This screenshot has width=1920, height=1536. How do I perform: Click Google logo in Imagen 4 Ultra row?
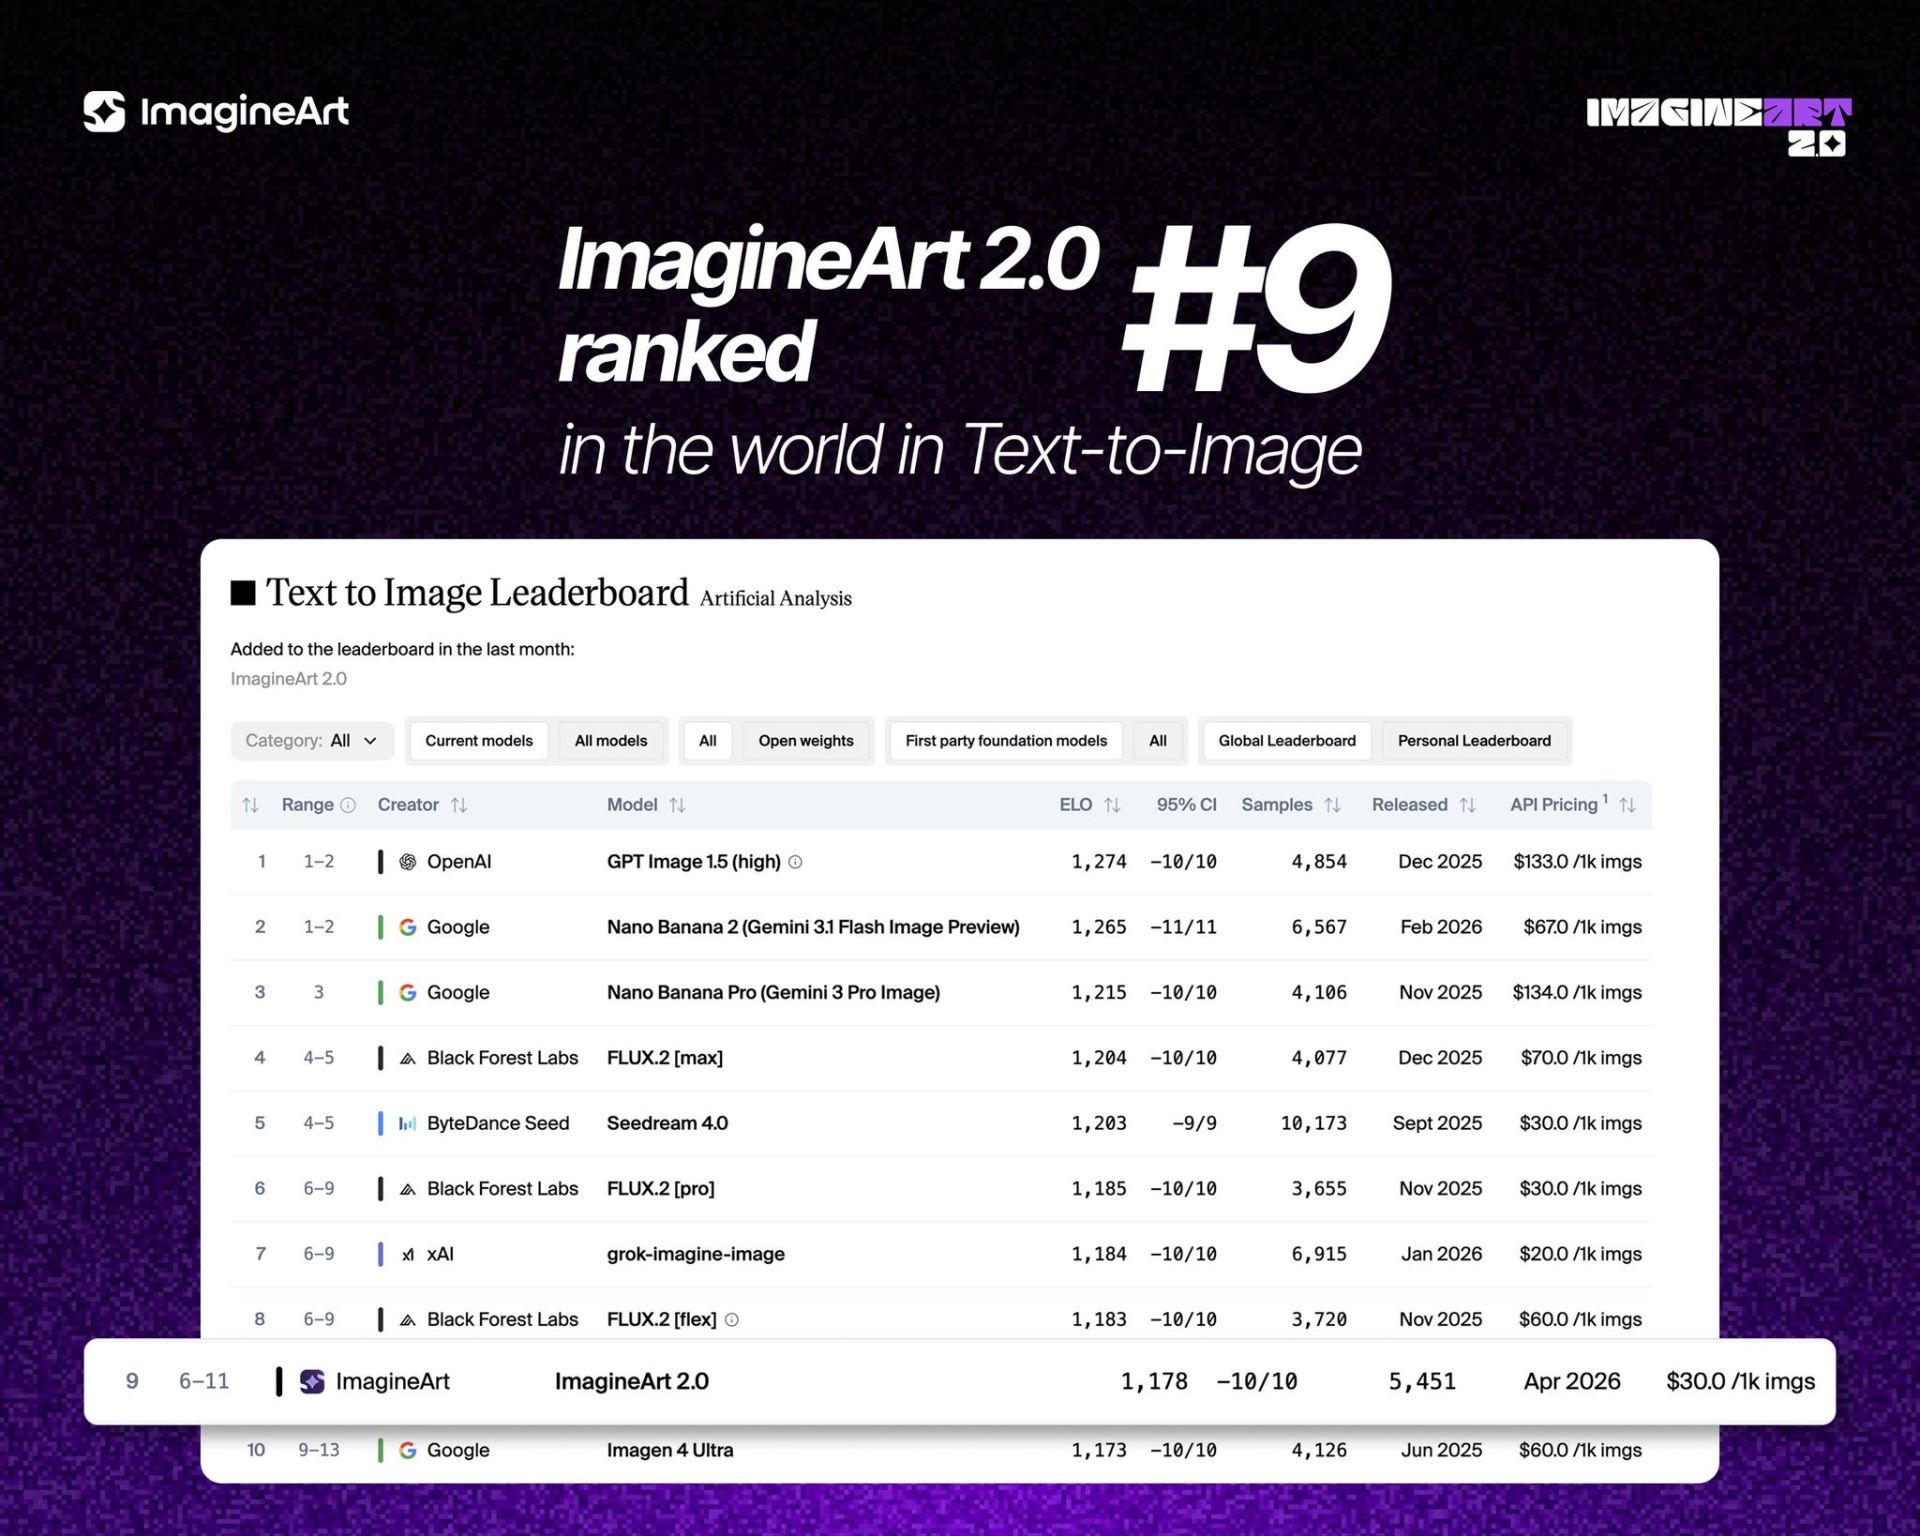click(408, 1450)
